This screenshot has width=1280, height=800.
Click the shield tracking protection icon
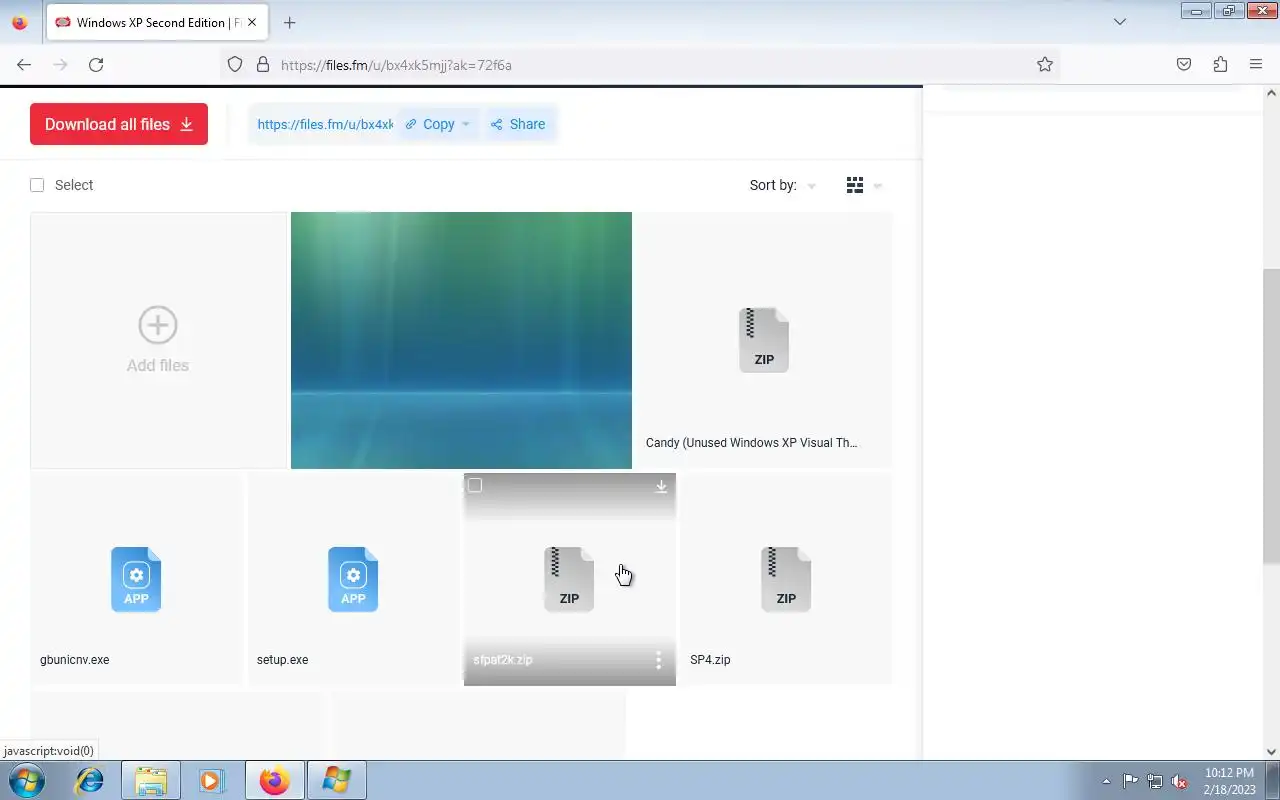[235, 65]
